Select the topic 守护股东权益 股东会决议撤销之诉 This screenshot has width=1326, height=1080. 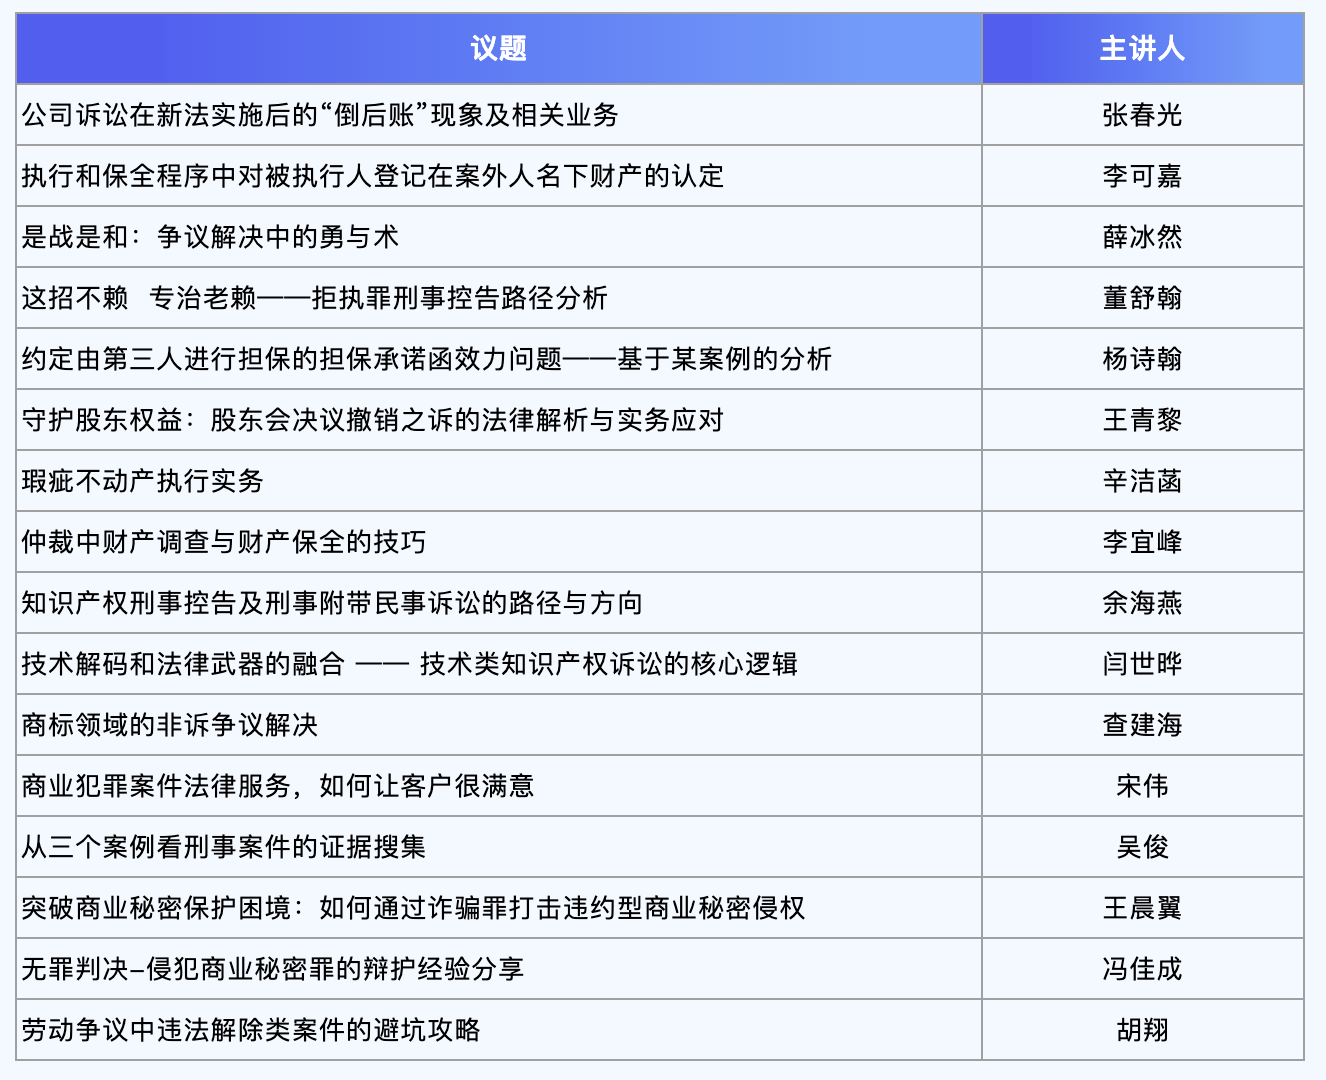click(372, 420)
